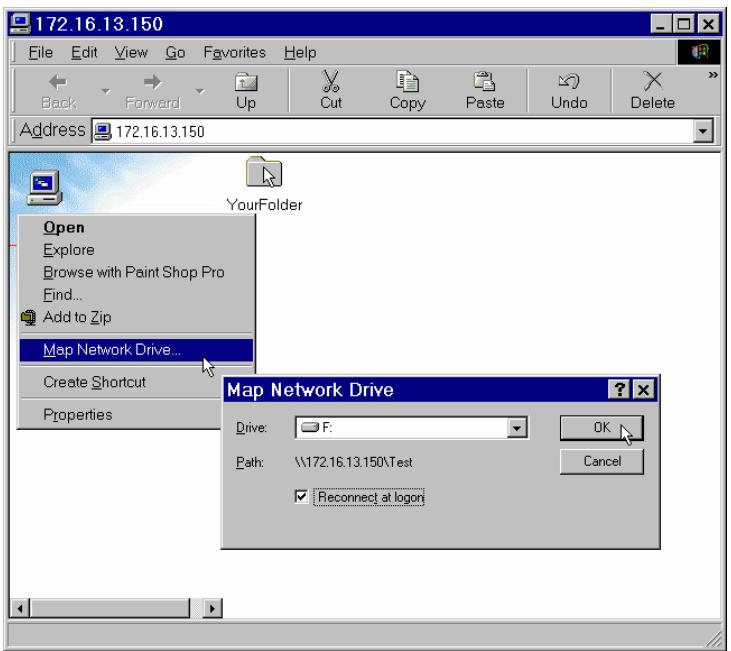Click the horizontal scrollbar left arrow

coord(20,608)
